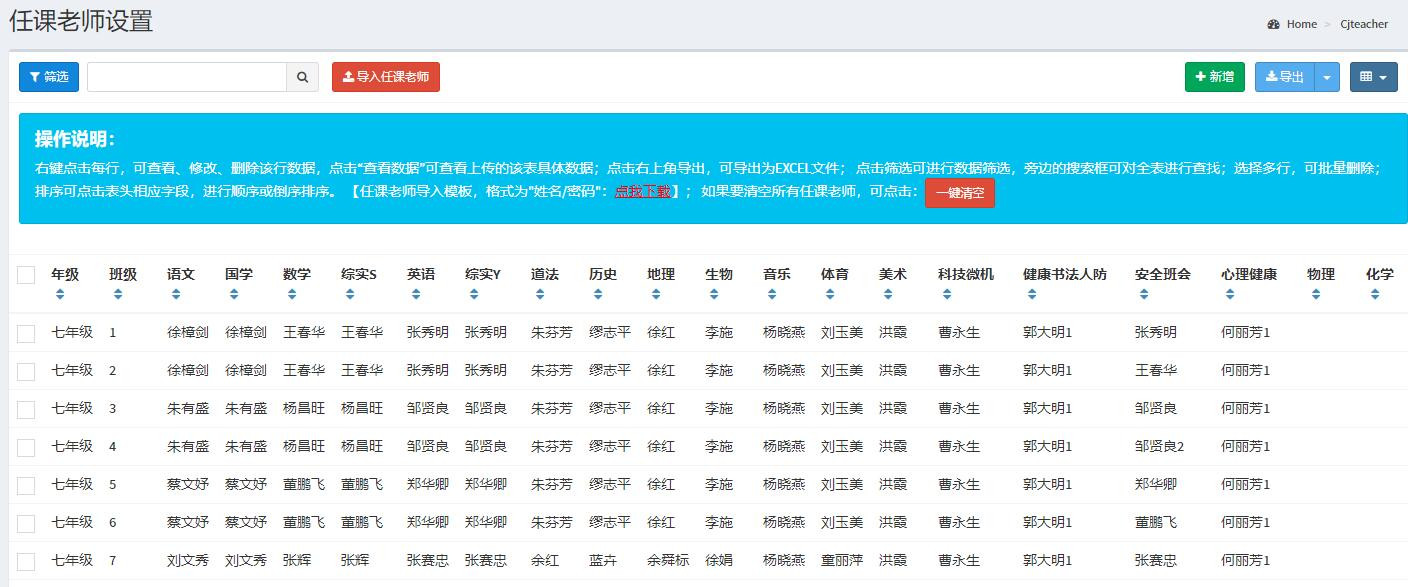The image size is (1408, 587).
Task: Click sort icon under 英语 column
Action: (416, 294)
